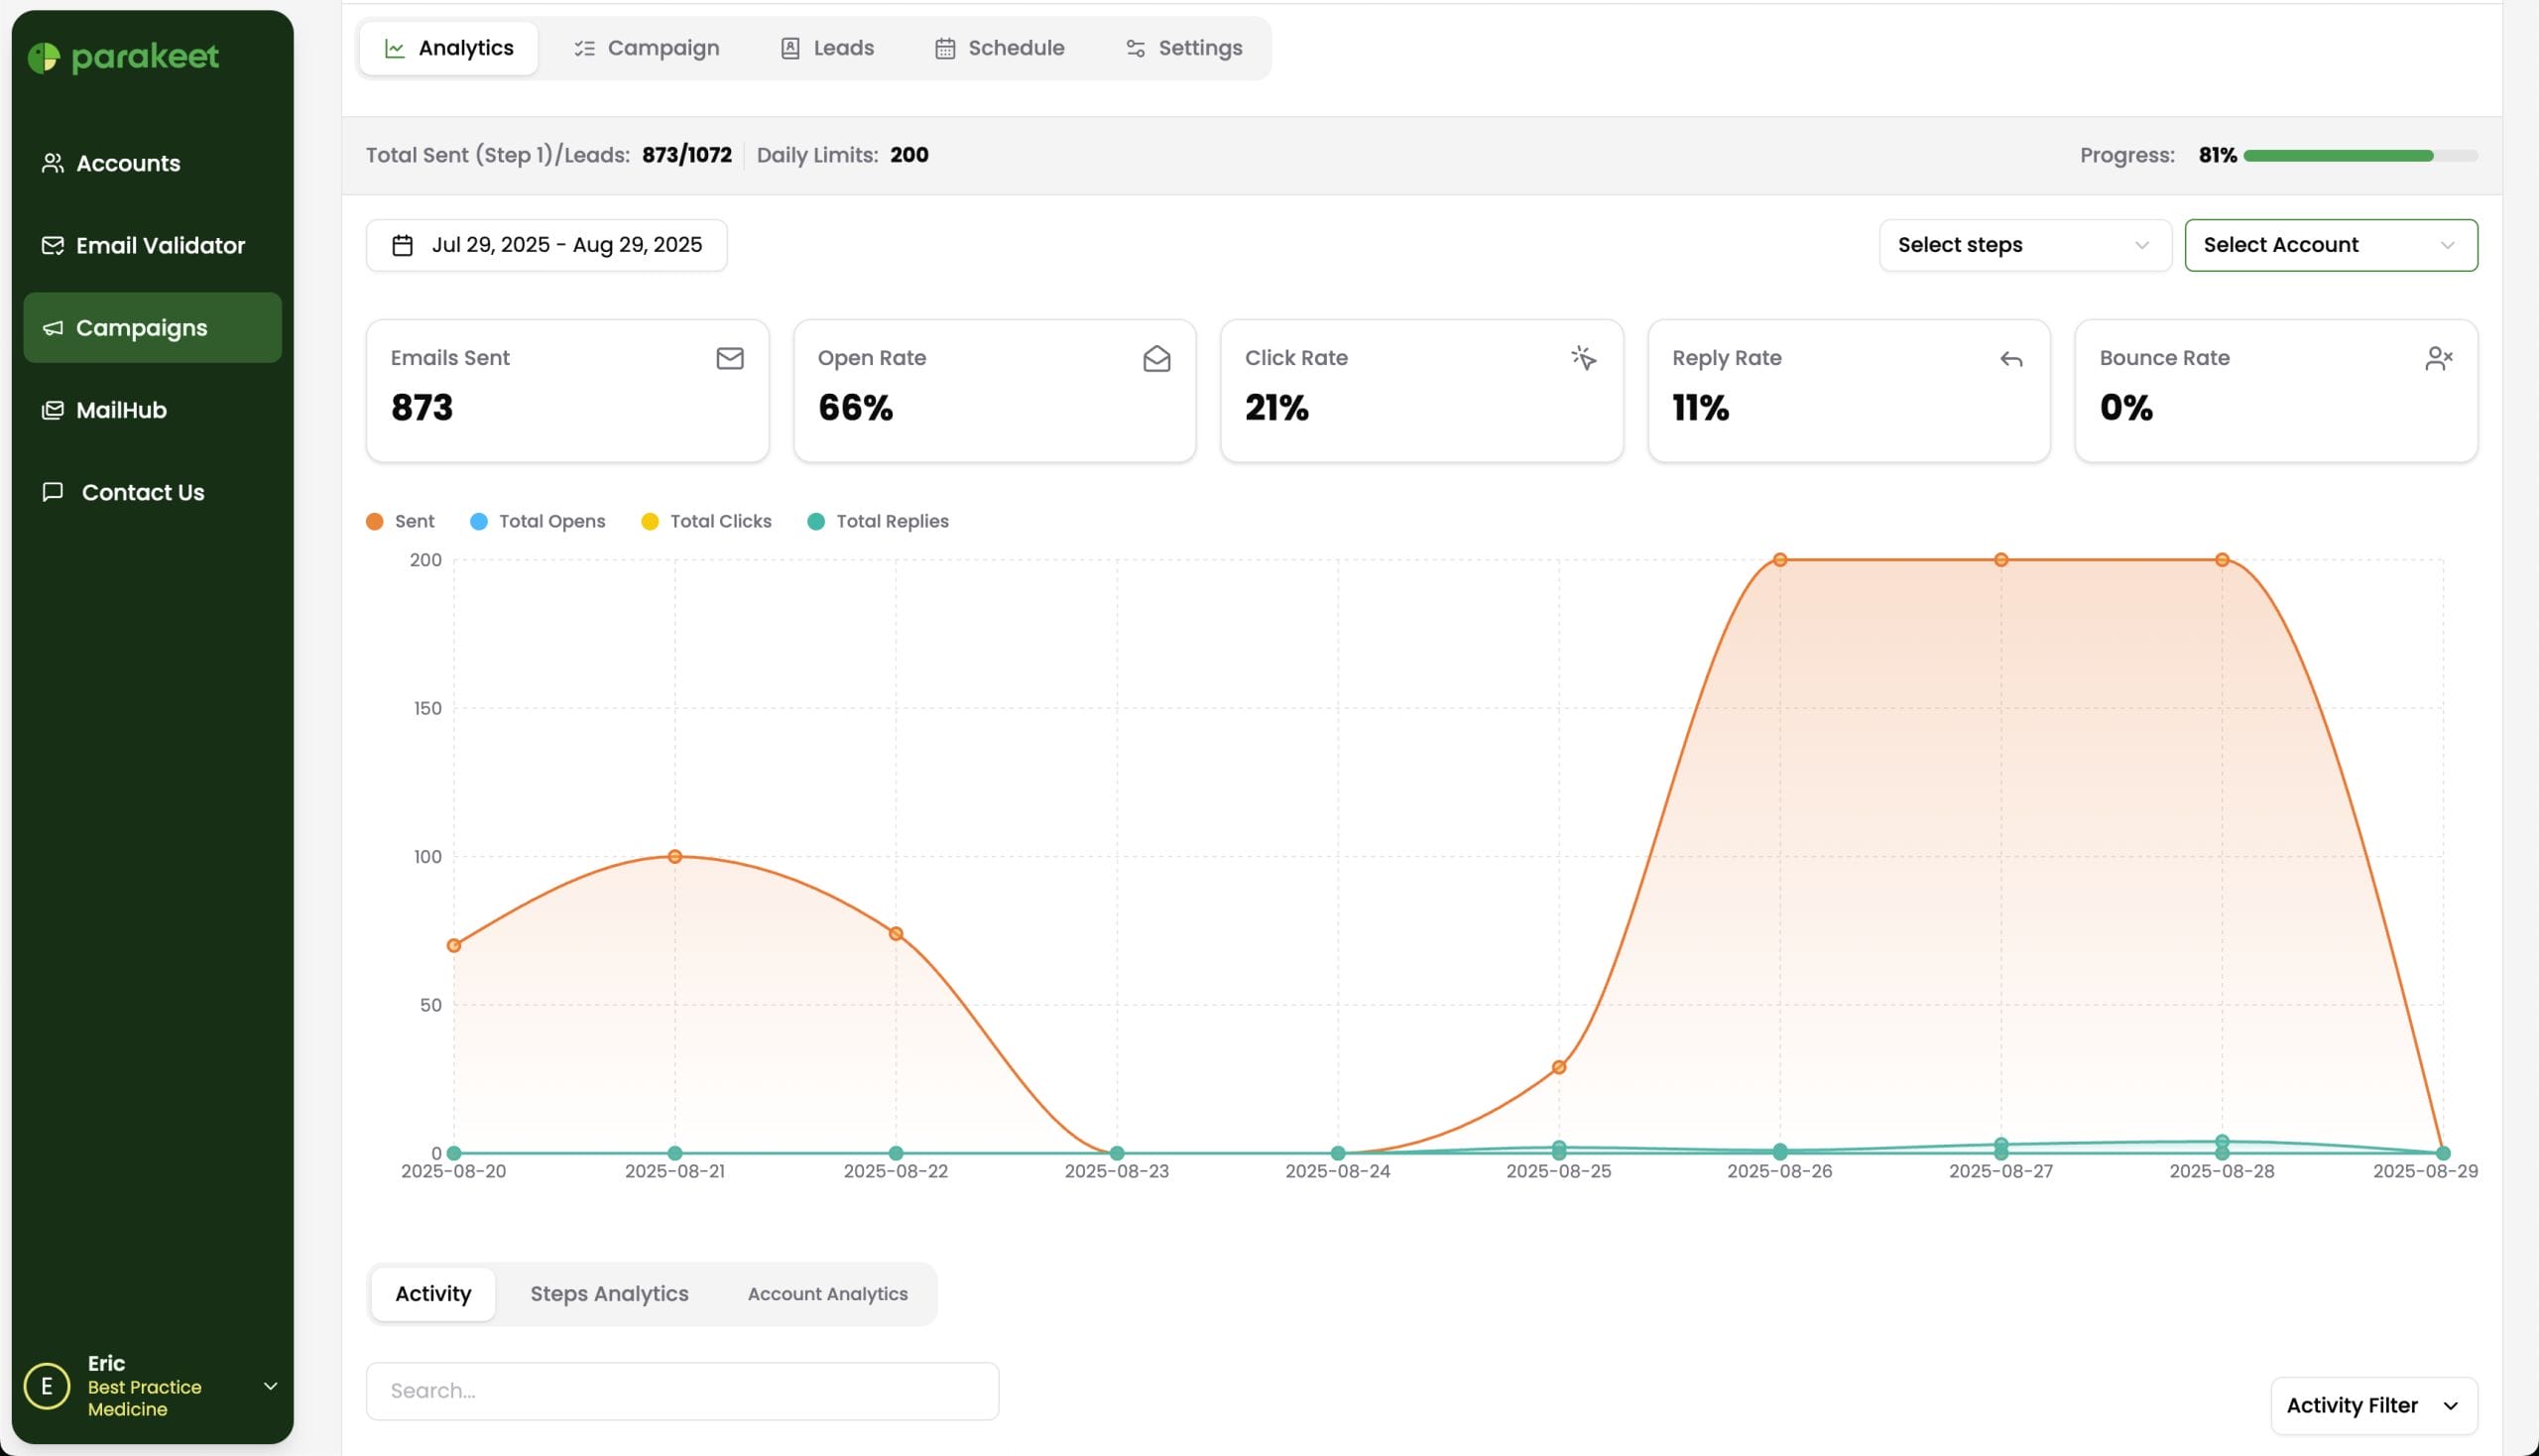Open the Steps Analytics tab
The width and height of the screenshot is (2539, 1456).
point(609,1293)
